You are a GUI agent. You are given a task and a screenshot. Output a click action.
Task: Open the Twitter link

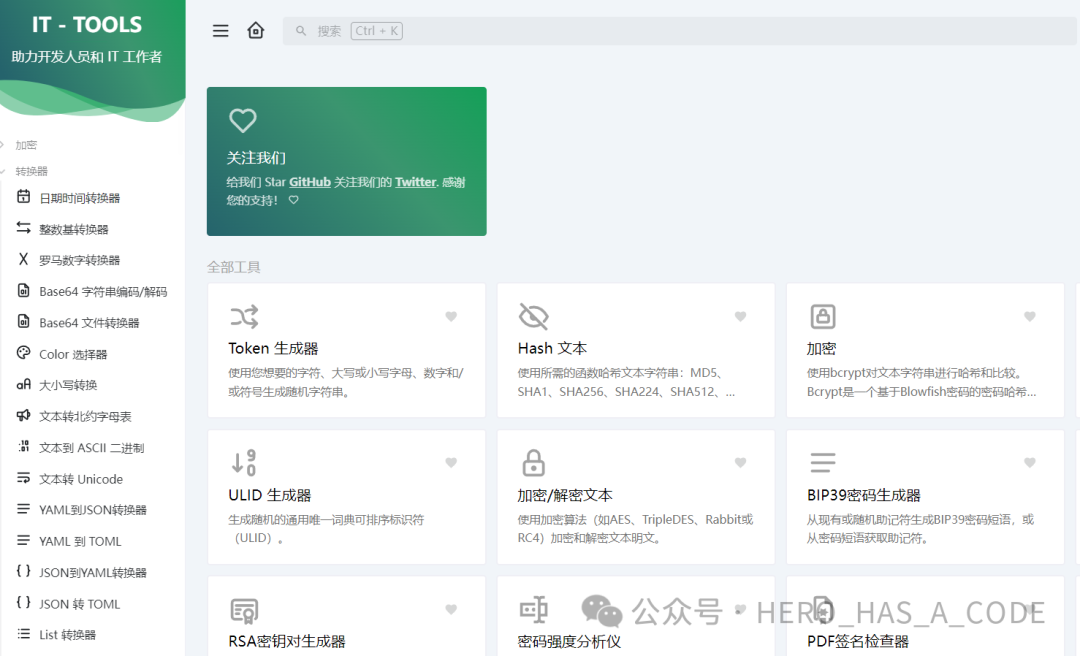[415, 183]
